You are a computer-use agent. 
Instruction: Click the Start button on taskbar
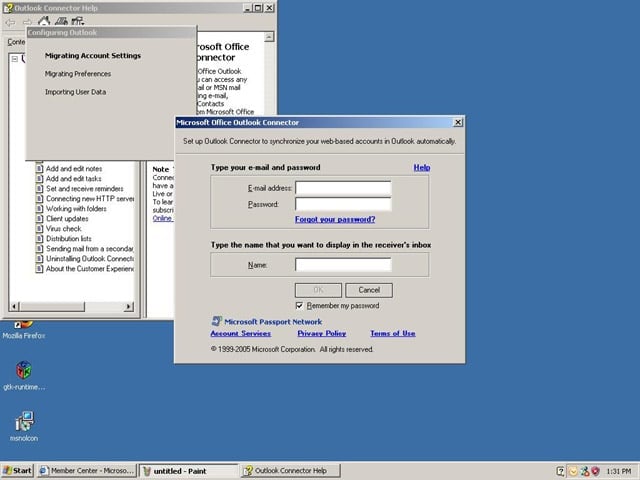tap(17, 471)
